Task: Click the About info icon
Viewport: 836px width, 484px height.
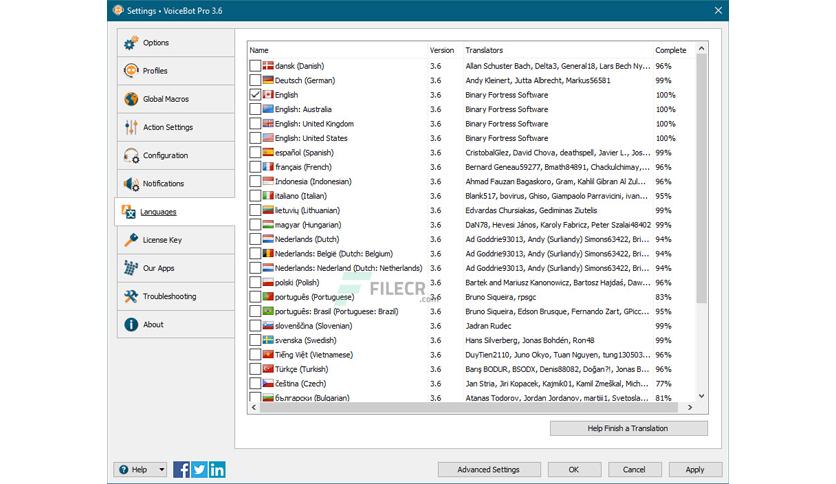Action: click(x=131, y=325)
